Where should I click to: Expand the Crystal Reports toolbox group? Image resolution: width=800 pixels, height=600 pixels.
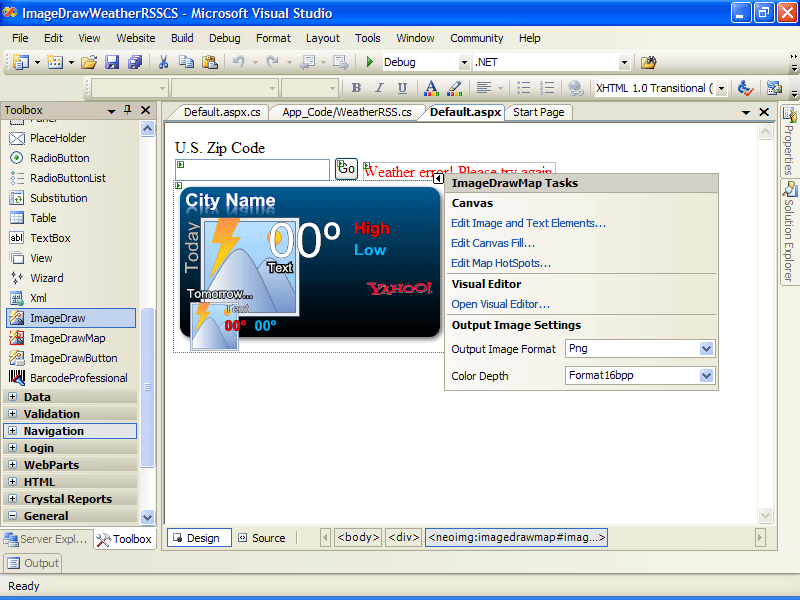[x=13, y=498]
